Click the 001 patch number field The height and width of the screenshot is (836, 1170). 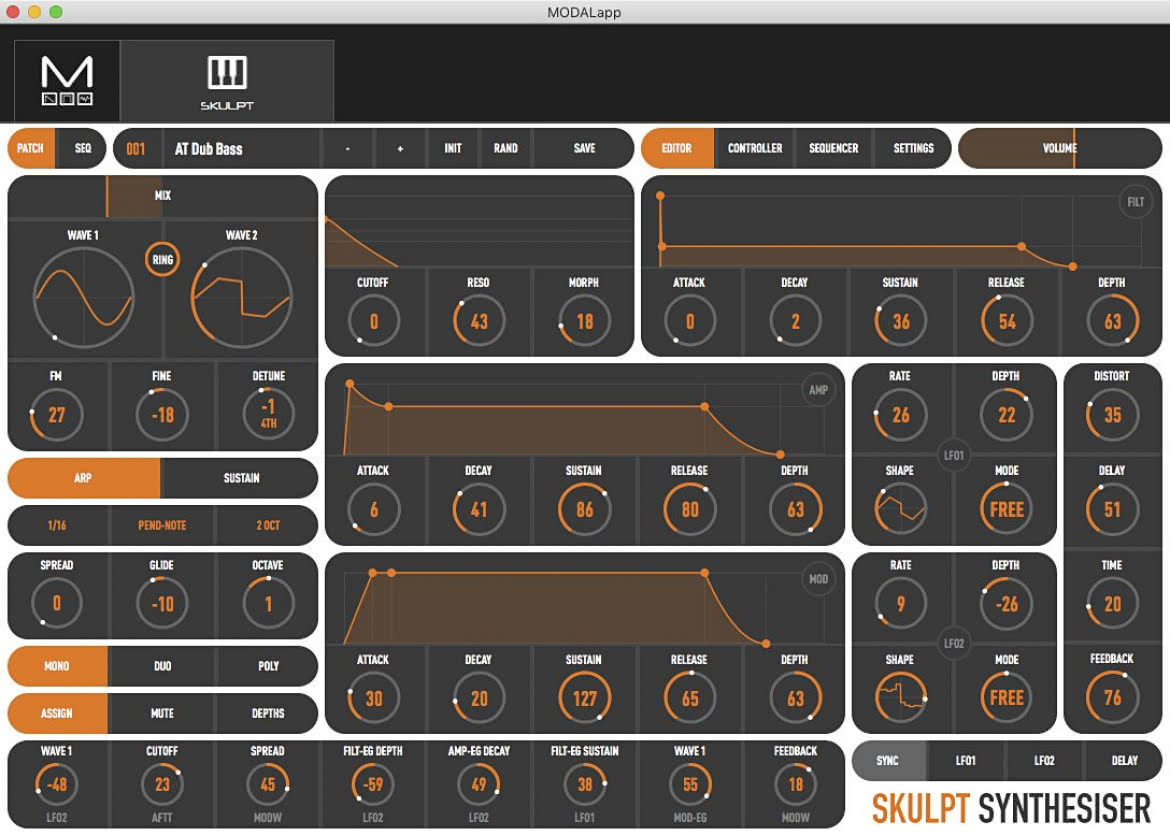click(136, 149)
